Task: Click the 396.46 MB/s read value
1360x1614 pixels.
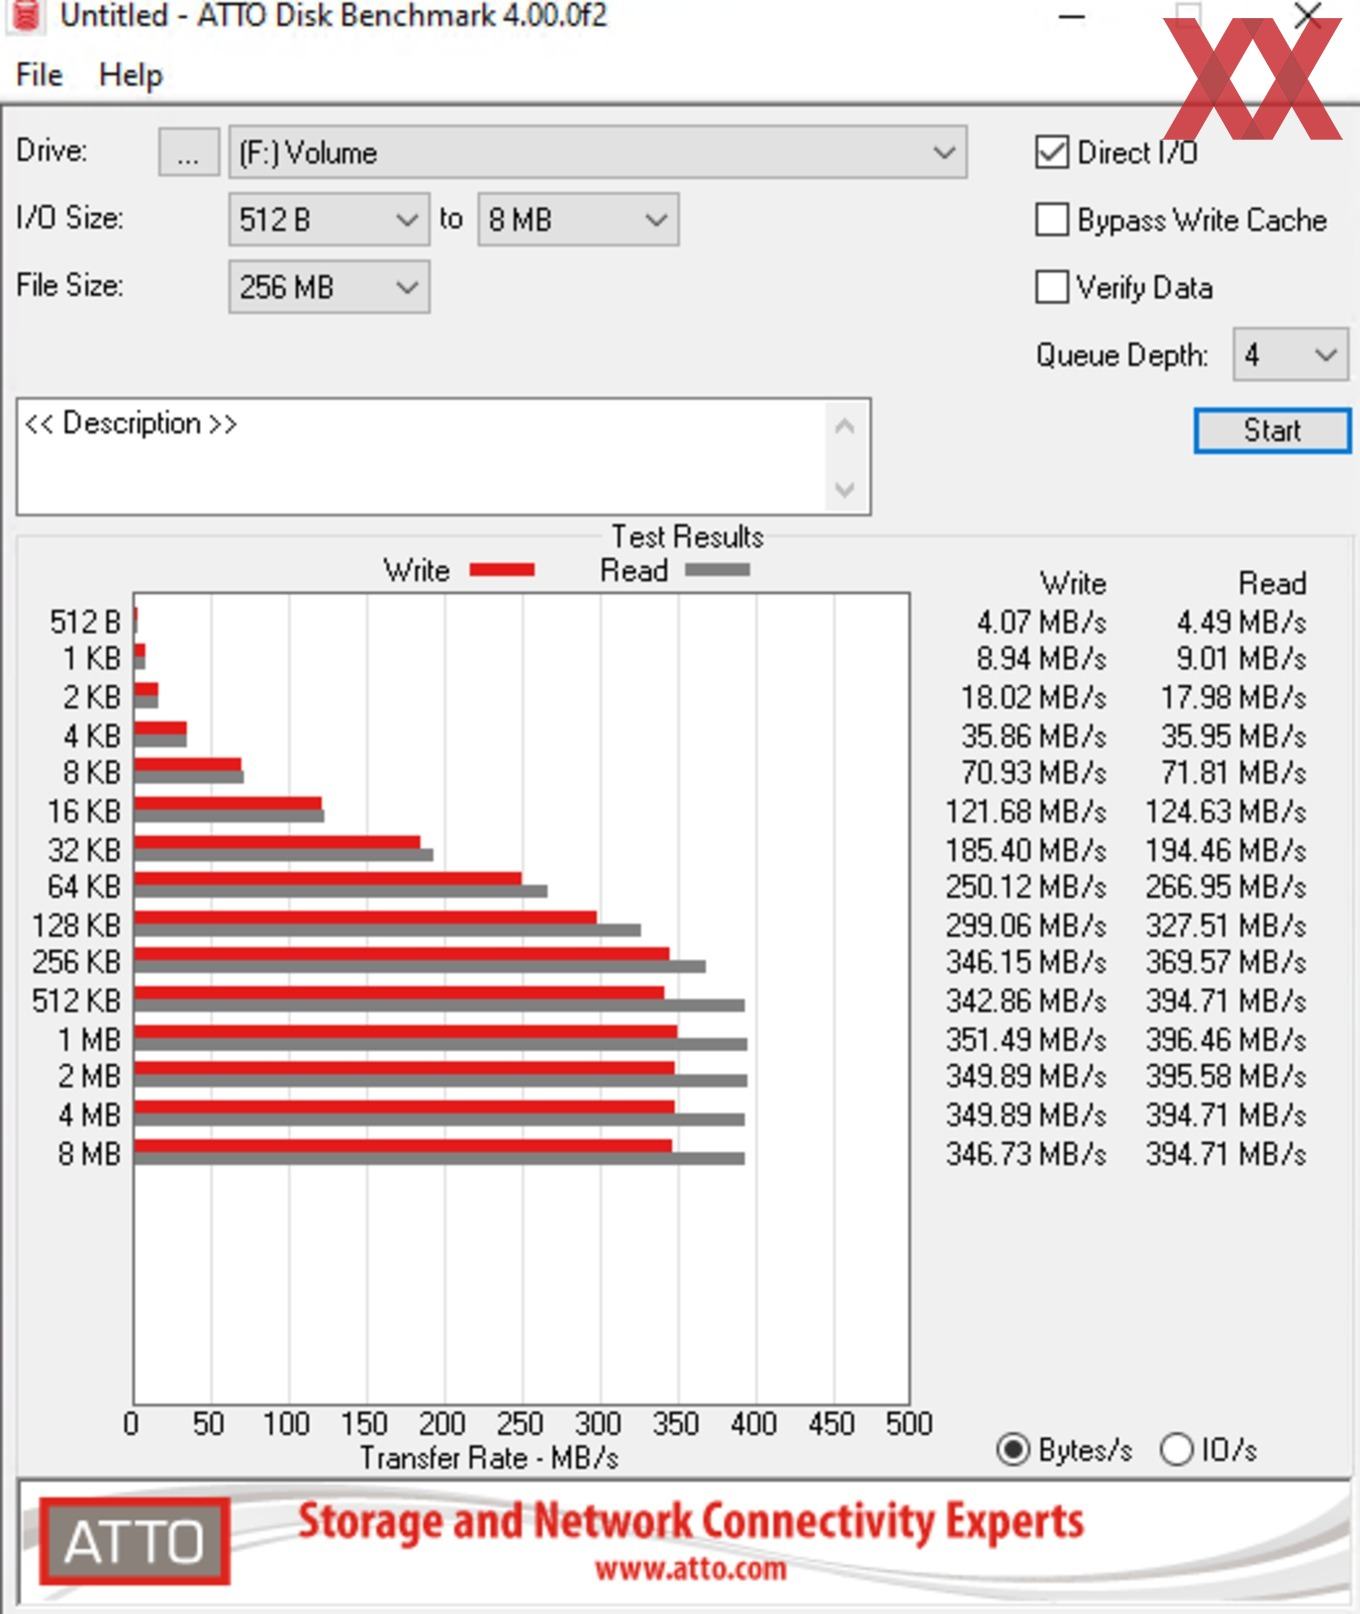Action: [x=1226, y=1039]
